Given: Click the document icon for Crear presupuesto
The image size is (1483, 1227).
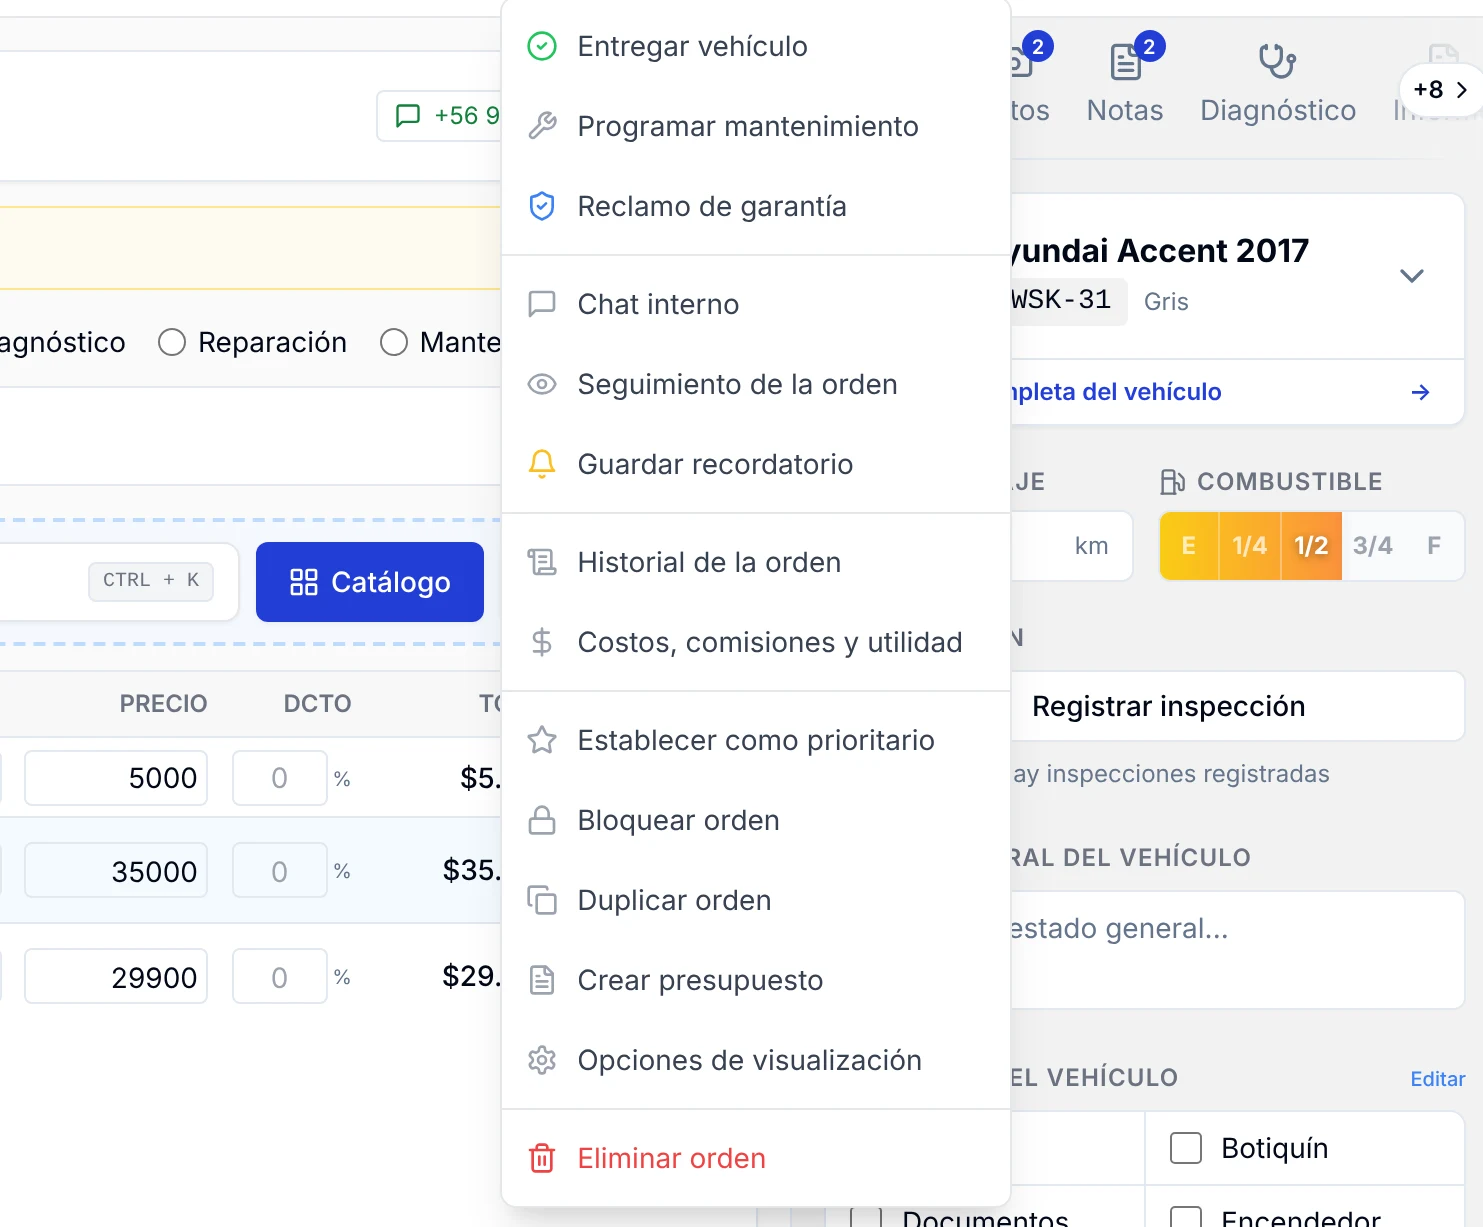Looking at the screenshot, I should 541,980.
